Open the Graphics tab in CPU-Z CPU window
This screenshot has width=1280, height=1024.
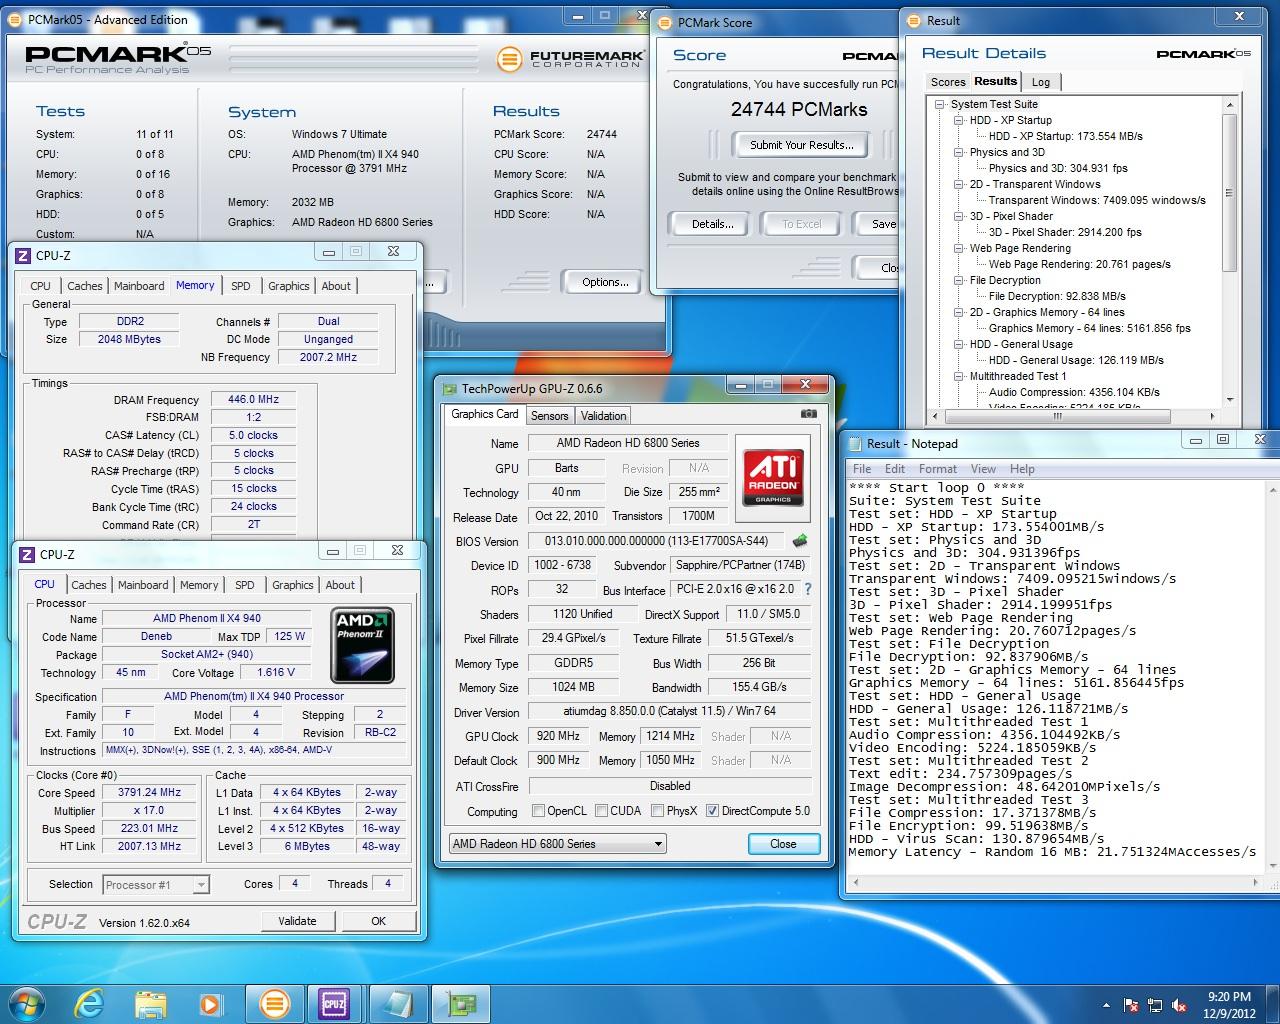293,585
